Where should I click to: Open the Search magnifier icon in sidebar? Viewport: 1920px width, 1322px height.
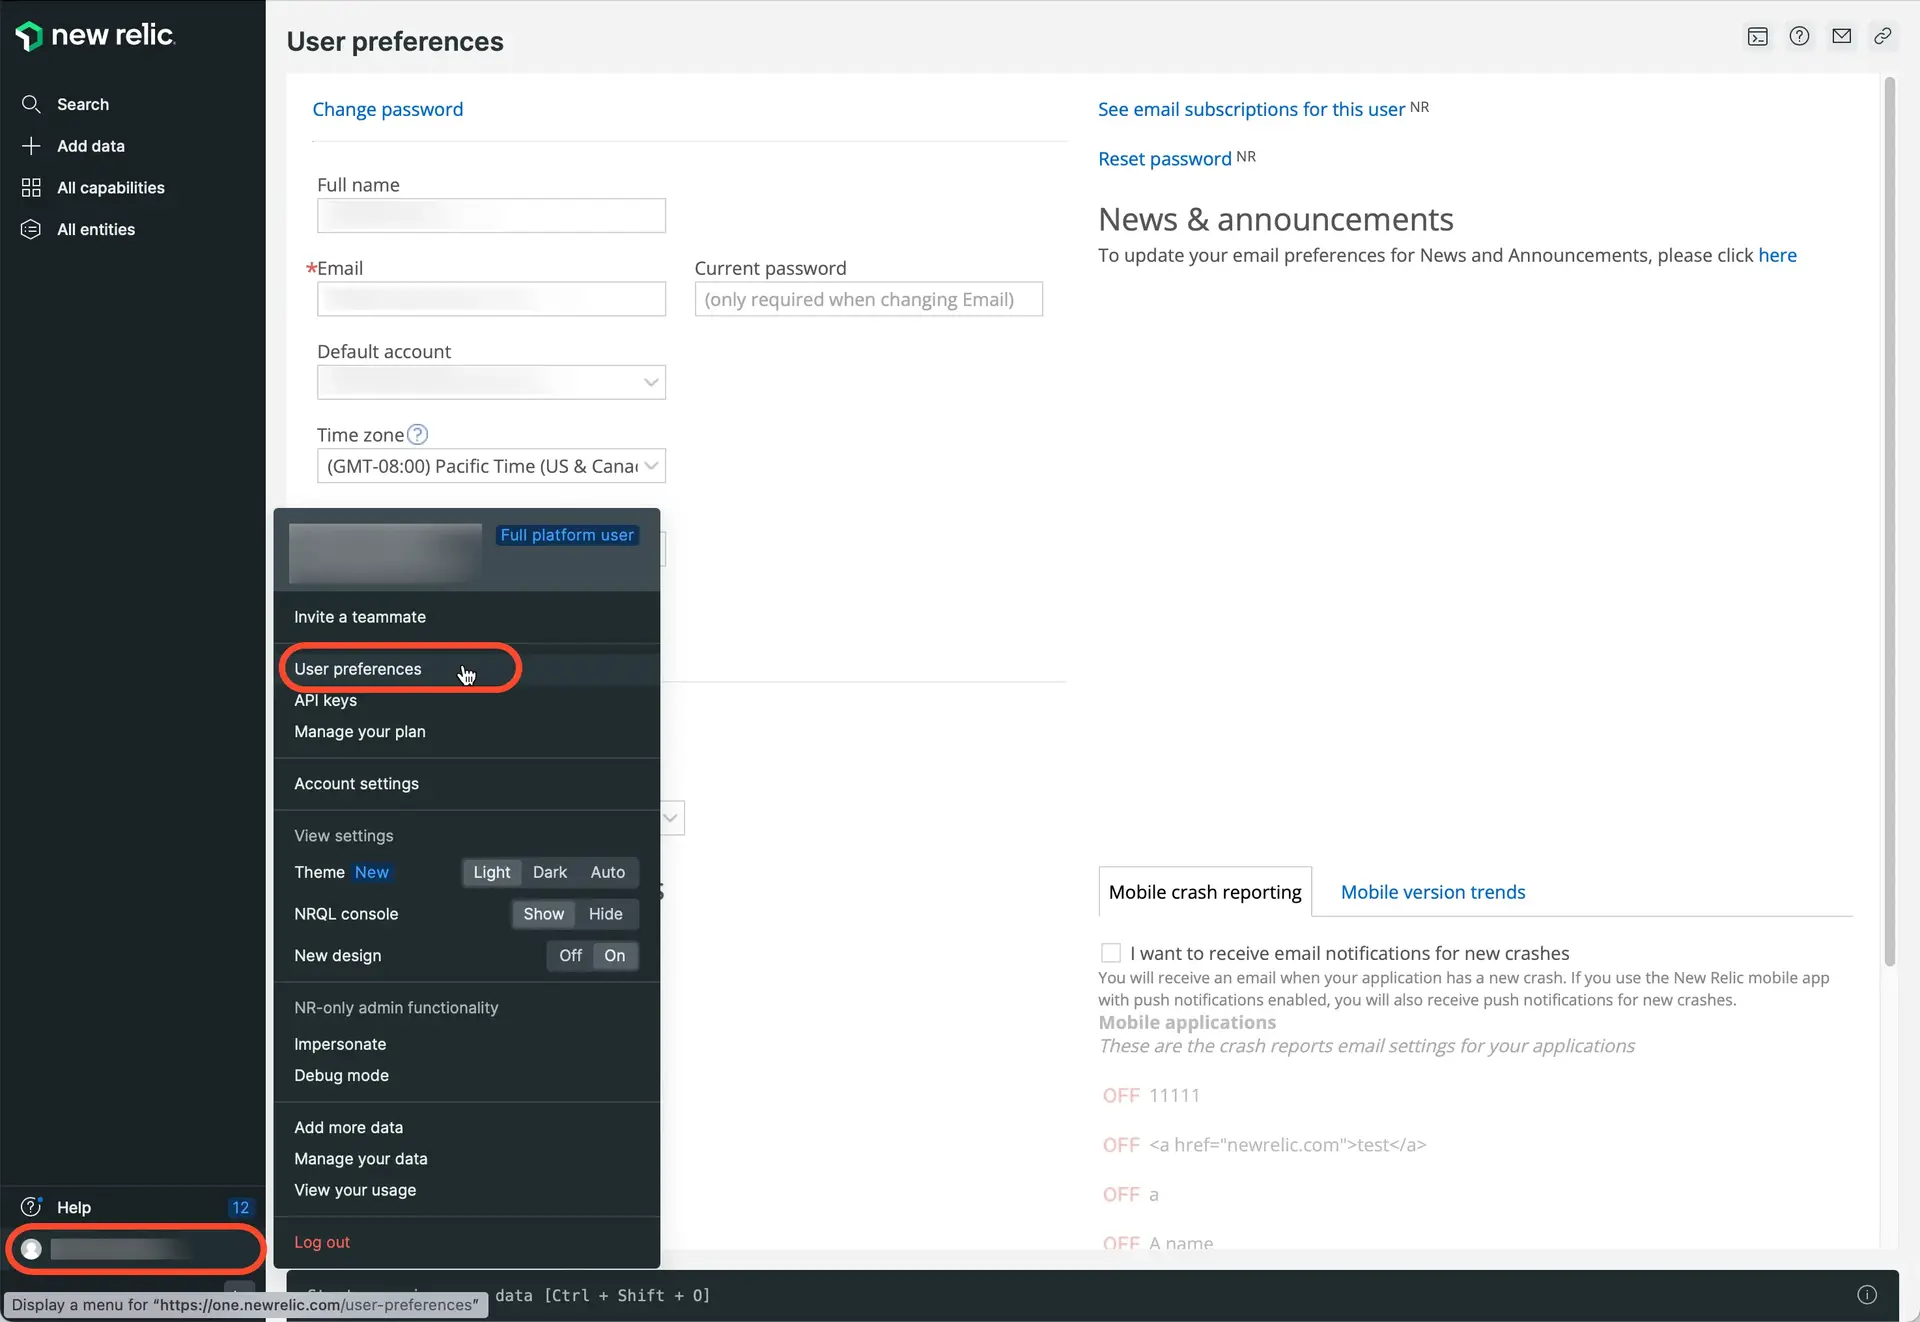[x=31, y=104]
